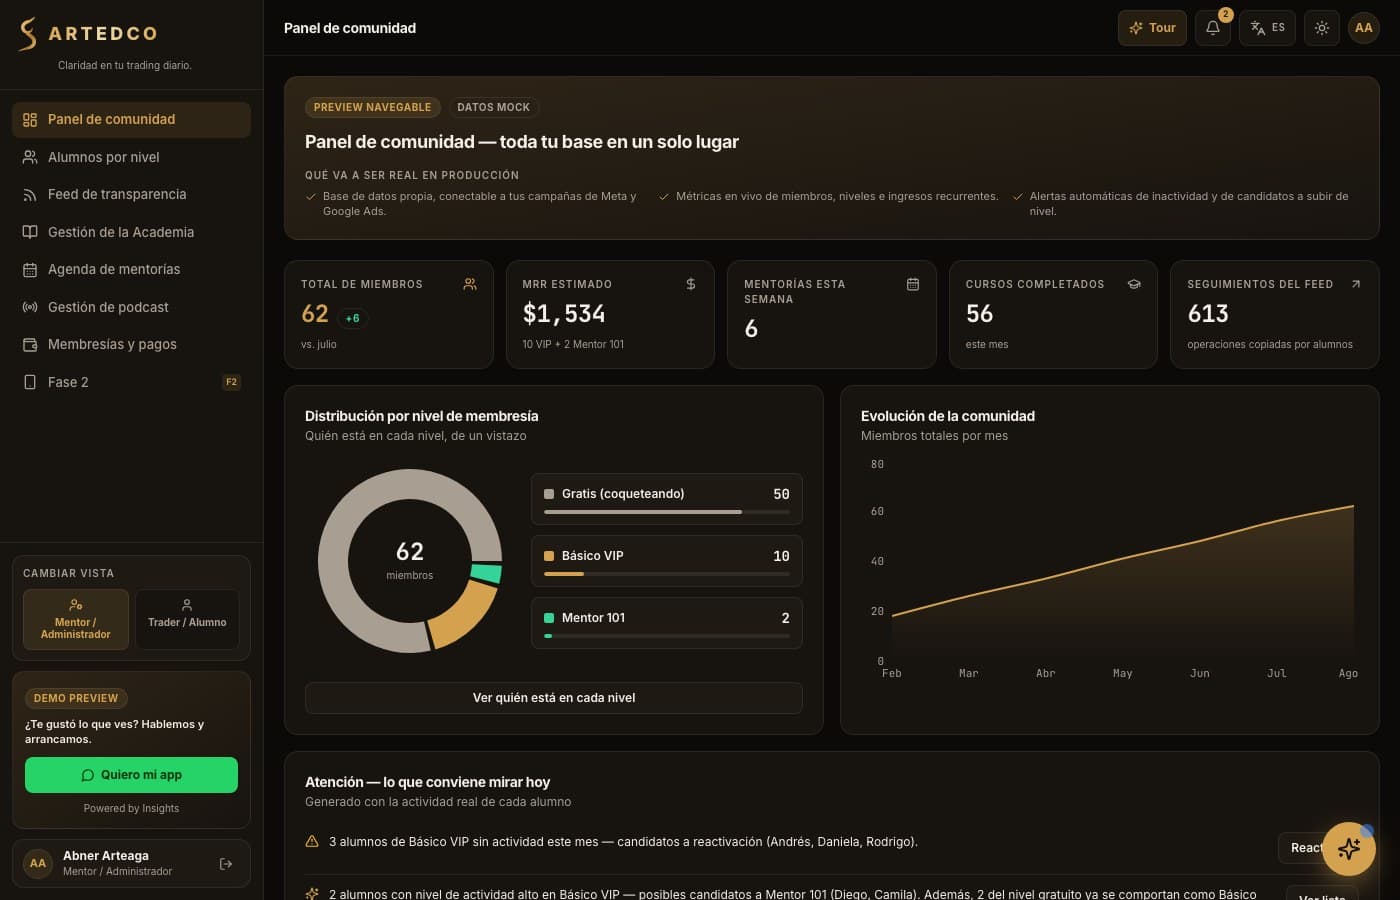
Task: Click warning triangle icon in Atención list
Action: click(x=312, y=841)
